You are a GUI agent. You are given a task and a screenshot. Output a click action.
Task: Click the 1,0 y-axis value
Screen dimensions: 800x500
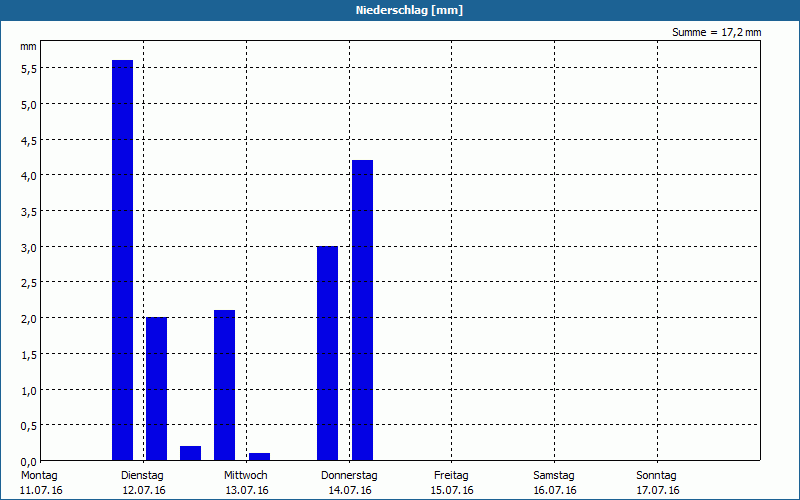29,391
